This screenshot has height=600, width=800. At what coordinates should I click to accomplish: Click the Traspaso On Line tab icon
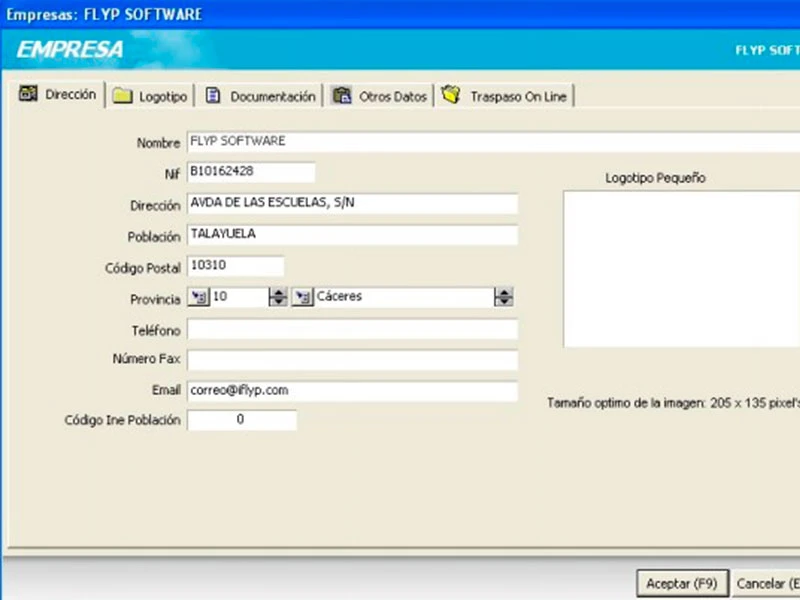click(x=451, y=94)
